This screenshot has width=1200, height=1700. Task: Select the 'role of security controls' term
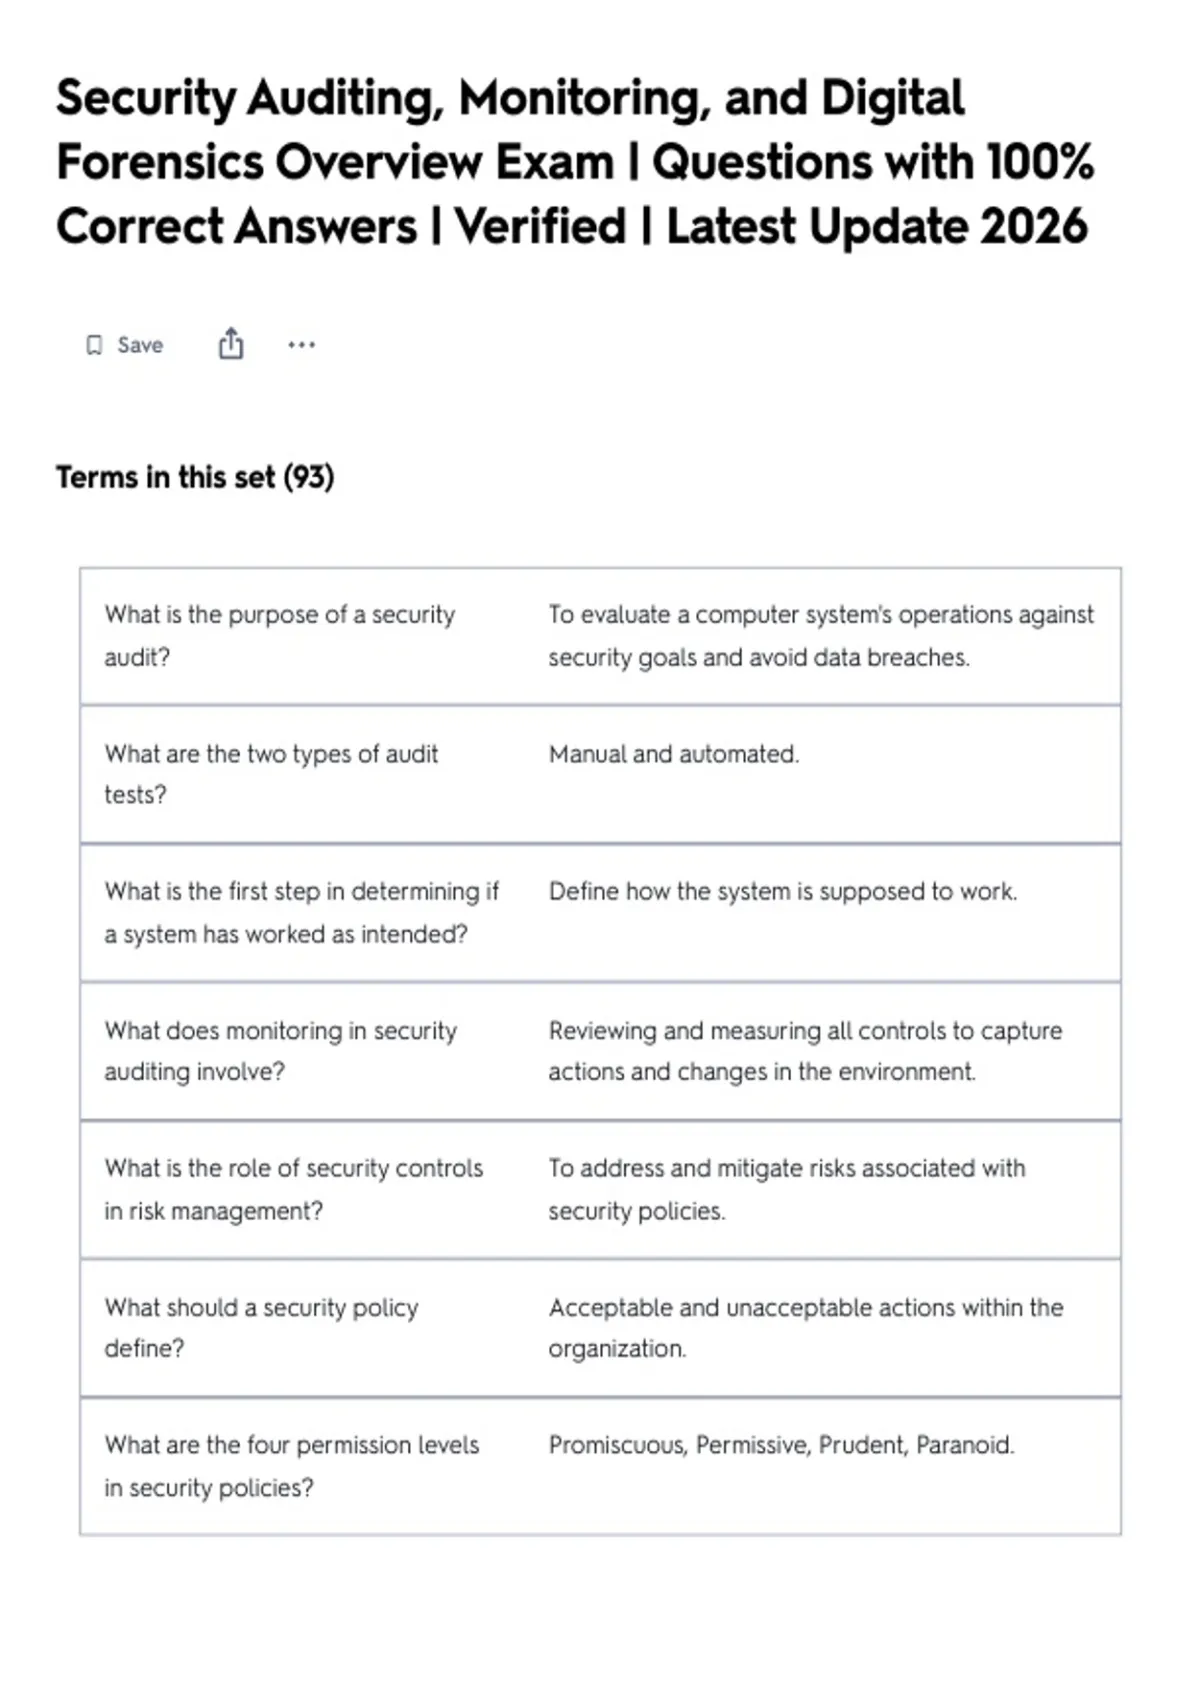[294, 1189]
